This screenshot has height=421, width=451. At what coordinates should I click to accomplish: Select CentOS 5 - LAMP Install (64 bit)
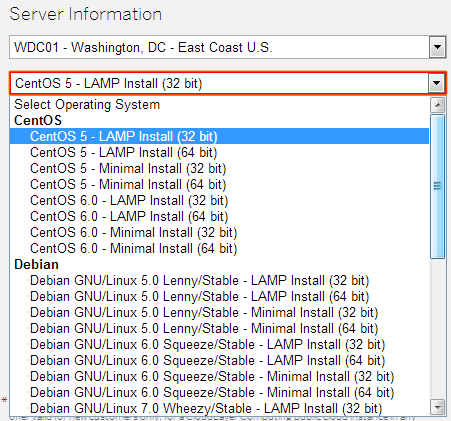(x=219, y=152)
